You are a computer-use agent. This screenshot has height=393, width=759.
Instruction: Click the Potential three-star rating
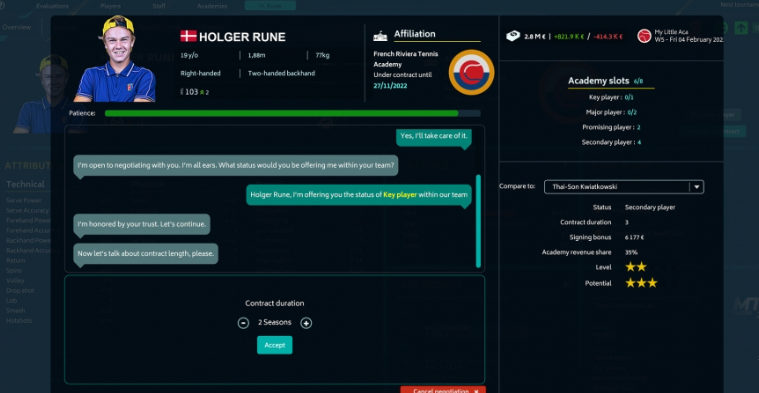pyautogui.click(x=641, y=283)
